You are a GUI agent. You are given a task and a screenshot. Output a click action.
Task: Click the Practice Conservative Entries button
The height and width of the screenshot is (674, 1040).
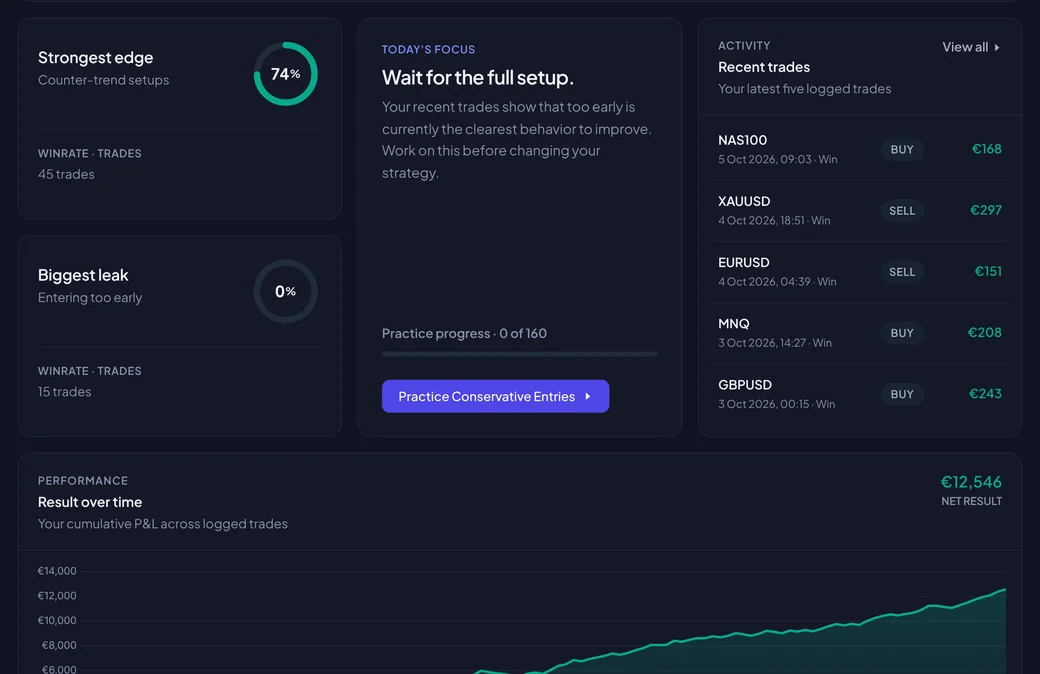(495, 396)
